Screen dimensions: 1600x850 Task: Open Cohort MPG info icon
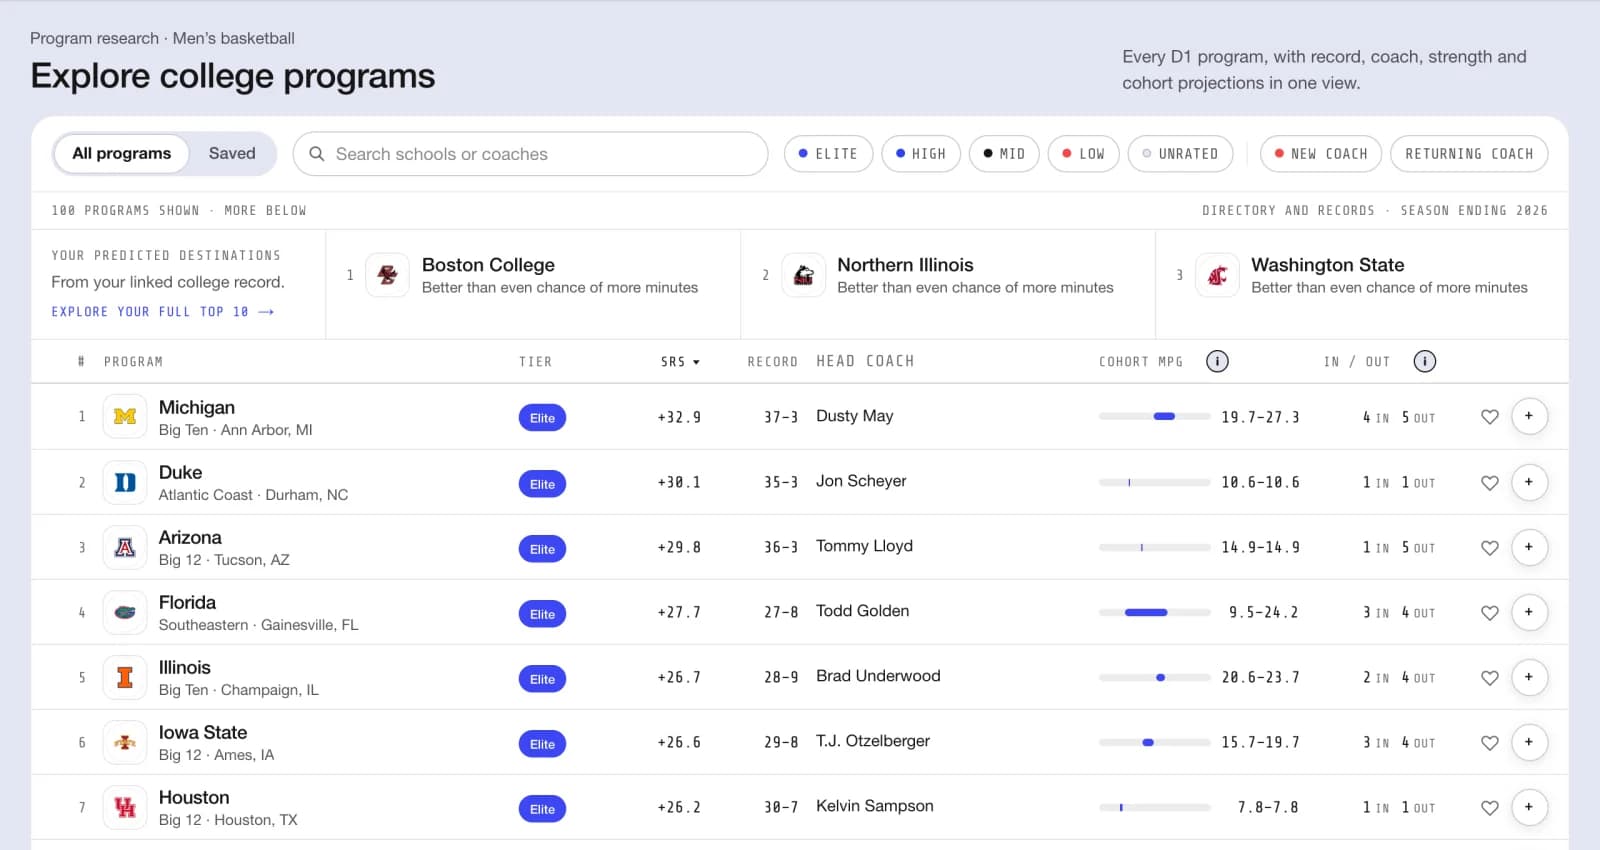pyautogui.click(x=1217, y=361)
